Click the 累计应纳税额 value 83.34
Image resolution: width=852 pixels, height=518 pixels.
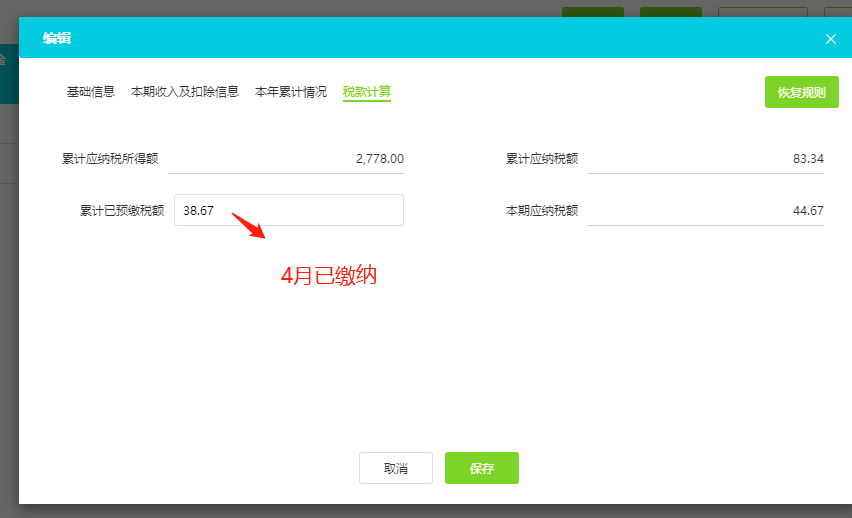coord(808,159)
